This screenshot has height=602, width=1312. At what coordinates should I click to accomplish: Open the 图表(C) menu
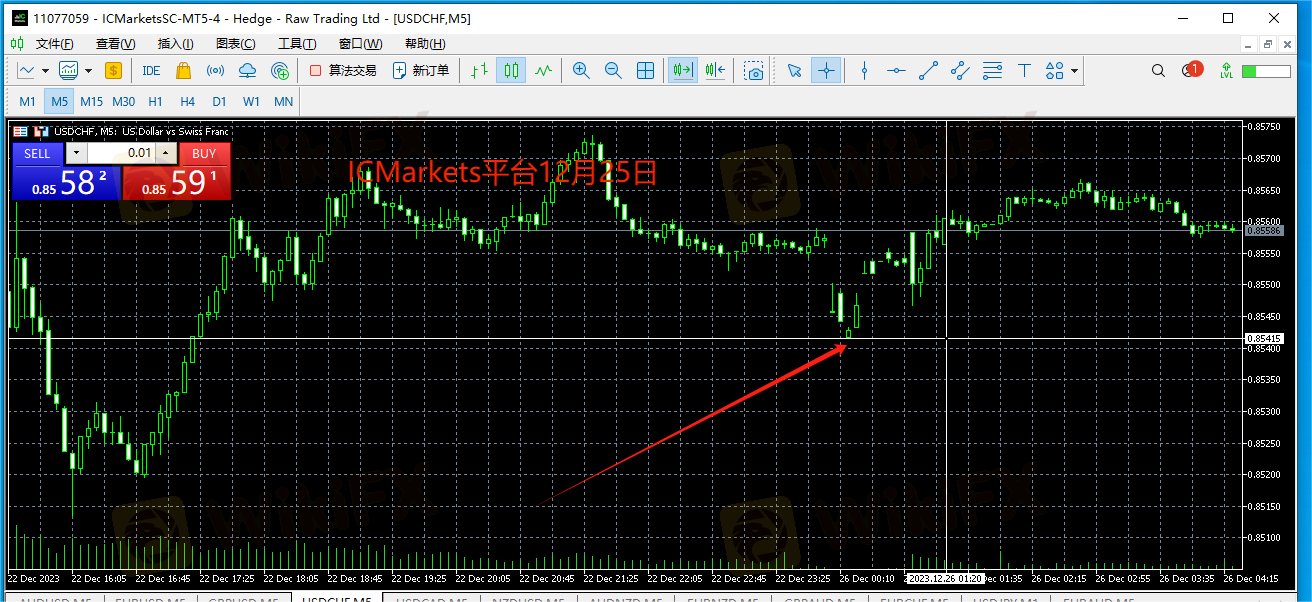coord(235,43)
